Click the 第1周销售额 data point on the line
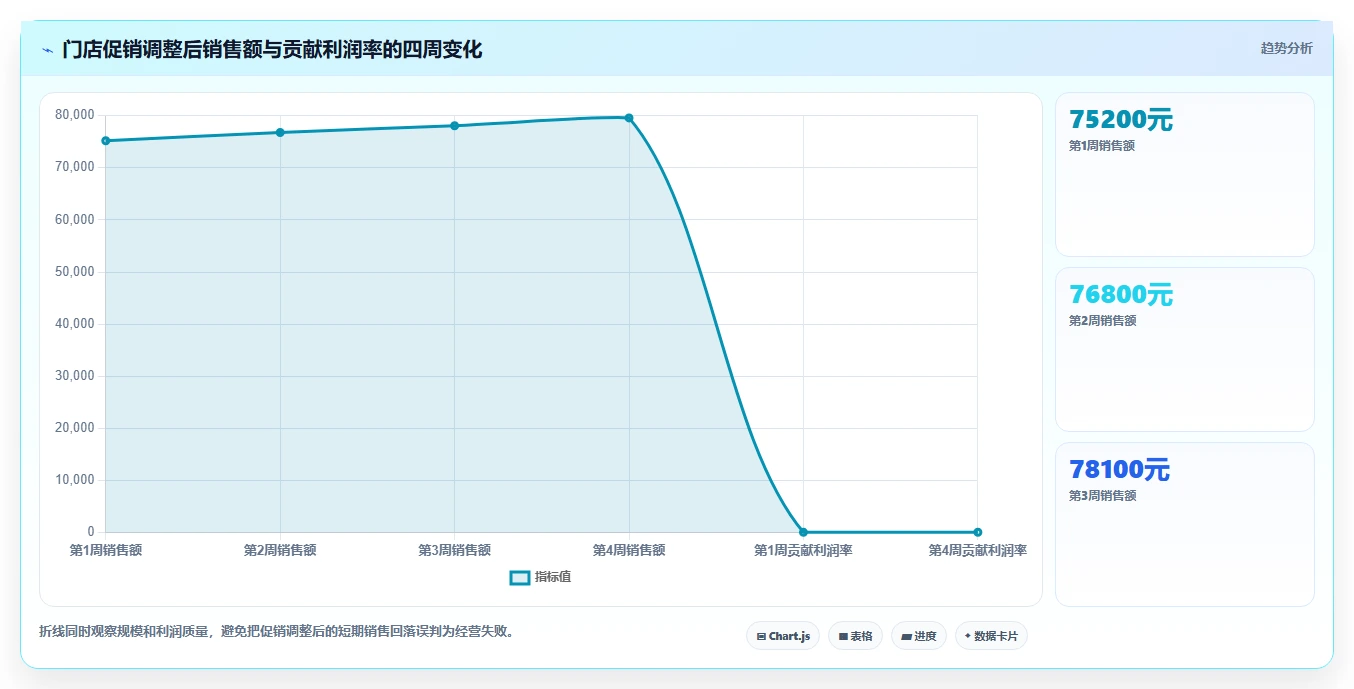The width and height of the screenshot is (1354, 689). (105, 141)
